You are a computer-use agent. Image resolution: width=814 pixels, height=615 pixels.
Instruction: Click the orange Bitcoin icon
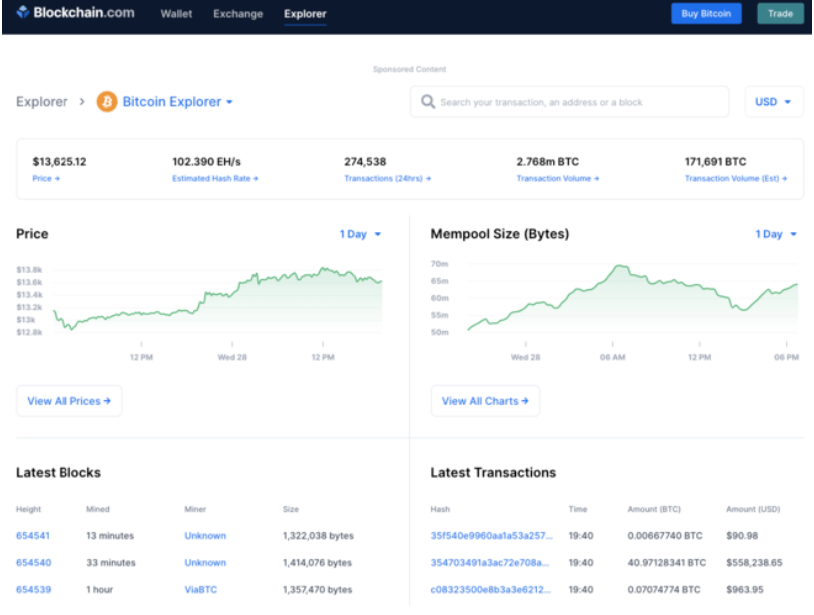pos(107,102)
